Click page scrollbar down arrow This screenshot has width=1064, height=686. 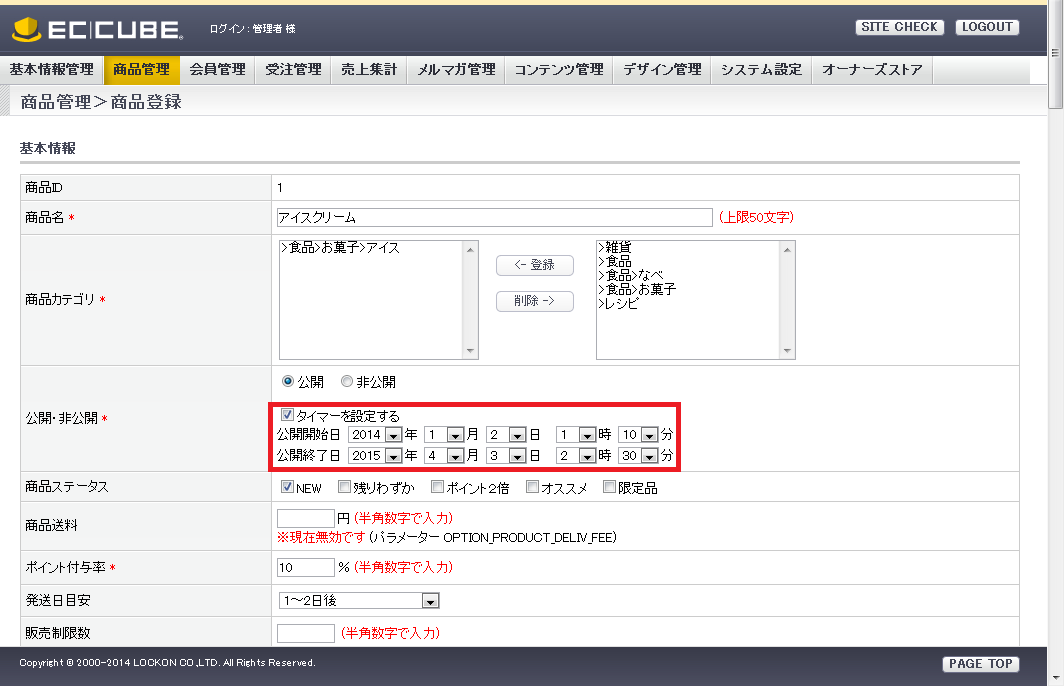1056,678
